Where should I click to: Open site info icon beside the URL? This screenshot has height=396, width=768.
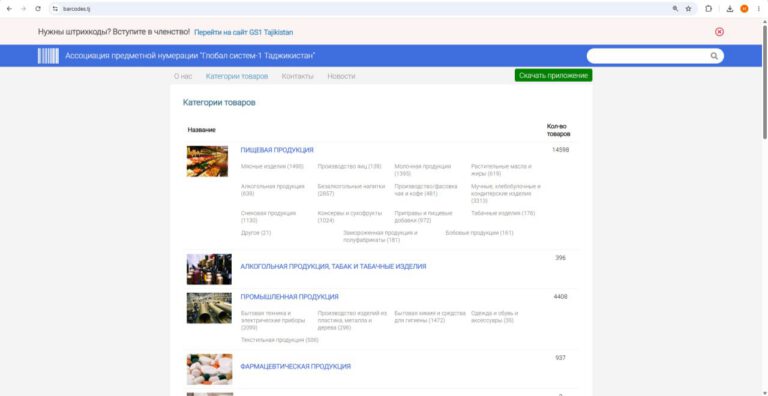(x=55, y=9)
